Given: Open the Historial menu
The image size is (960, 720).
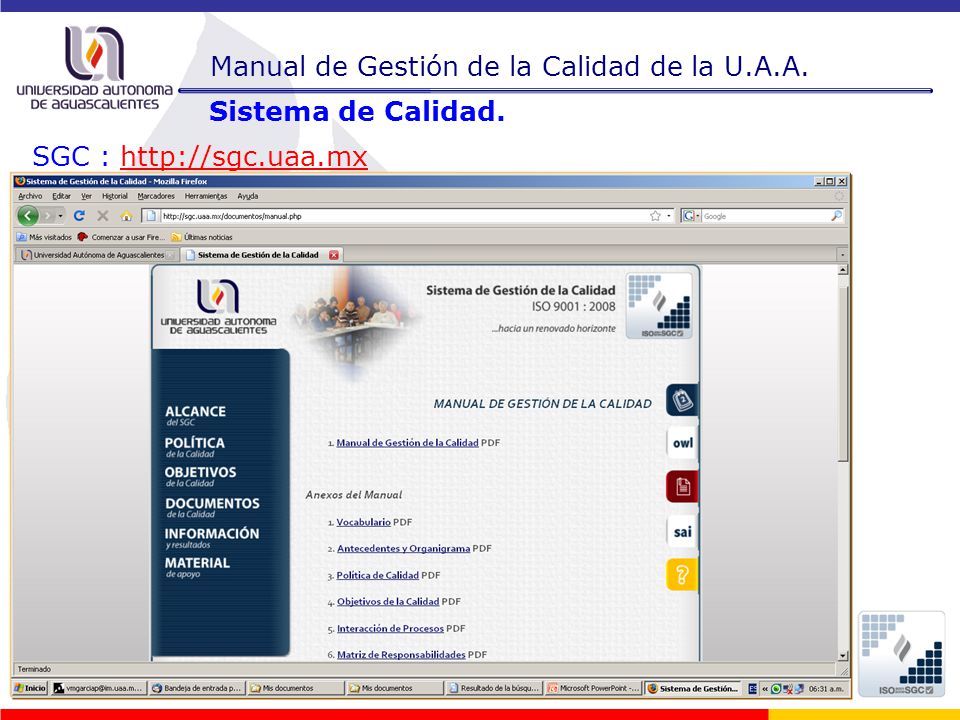Looking at the screenshot, I should tap(115, 196).
